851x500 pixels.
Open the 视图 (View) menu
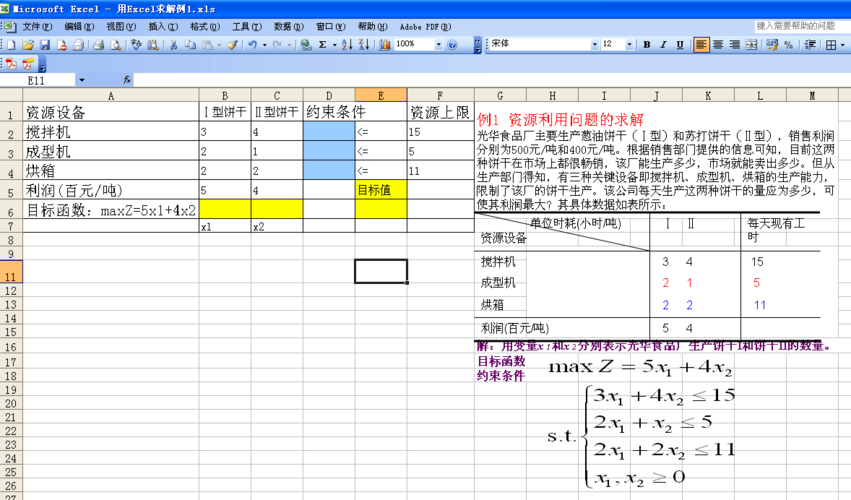tap(120, 27)
